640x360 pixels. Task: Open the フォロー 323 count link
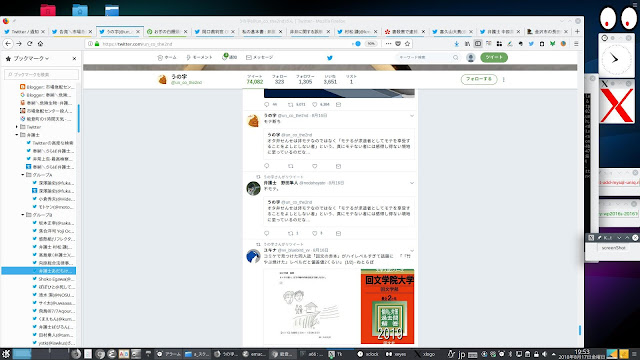coord(279,79)
